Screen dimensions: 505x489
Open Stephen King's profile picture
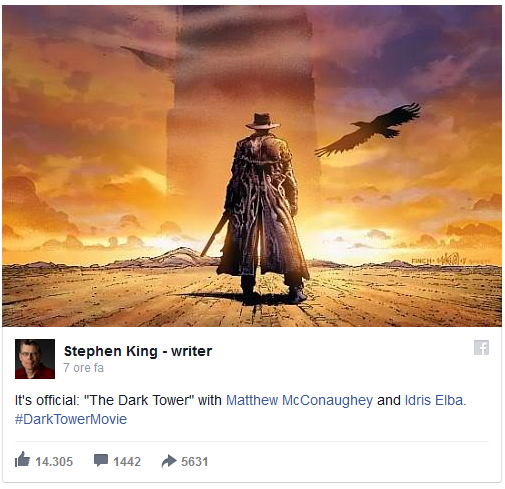click(35, 359)
